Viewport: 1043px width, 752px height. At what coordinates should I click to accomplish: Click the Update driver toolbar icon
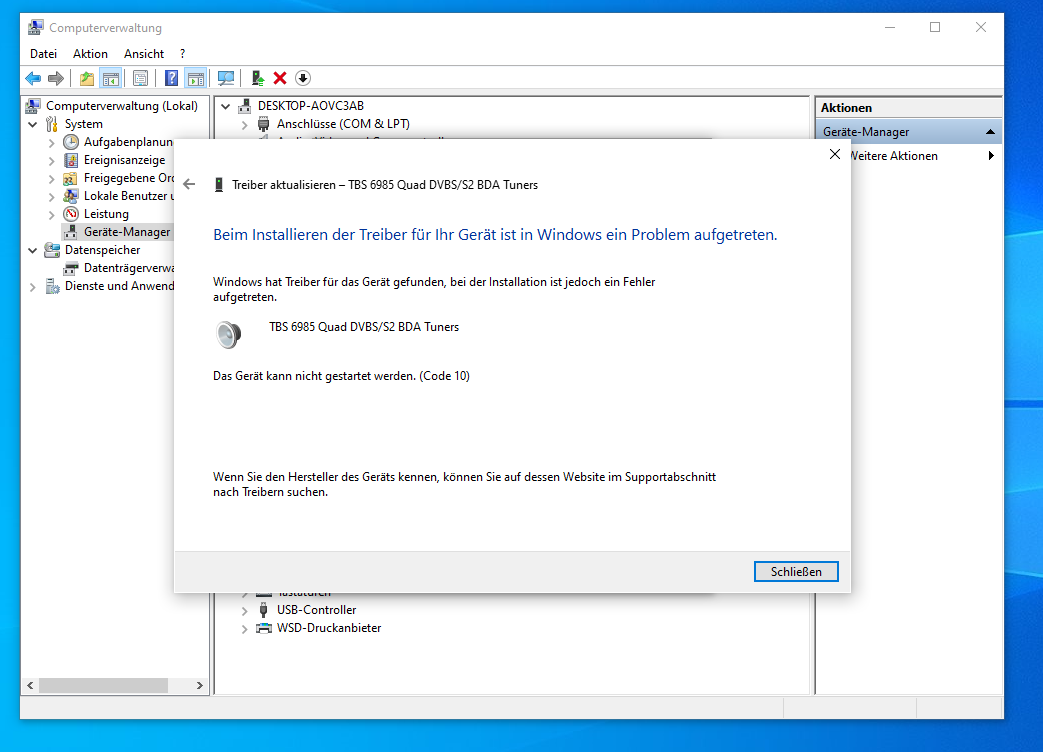(x=258, y=78)
